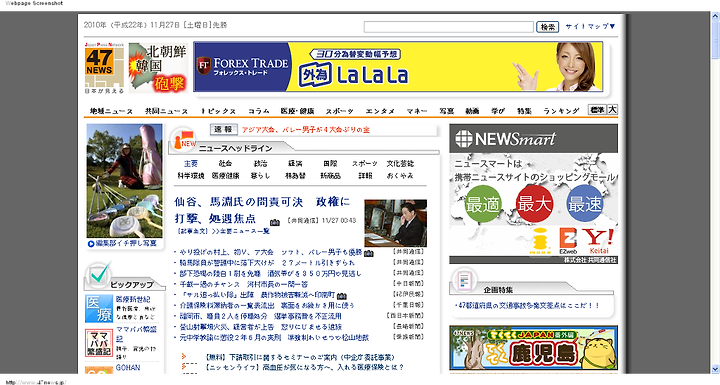
Task: Expand the サイトマップ dropdown
Action: [x=590, y=27]
